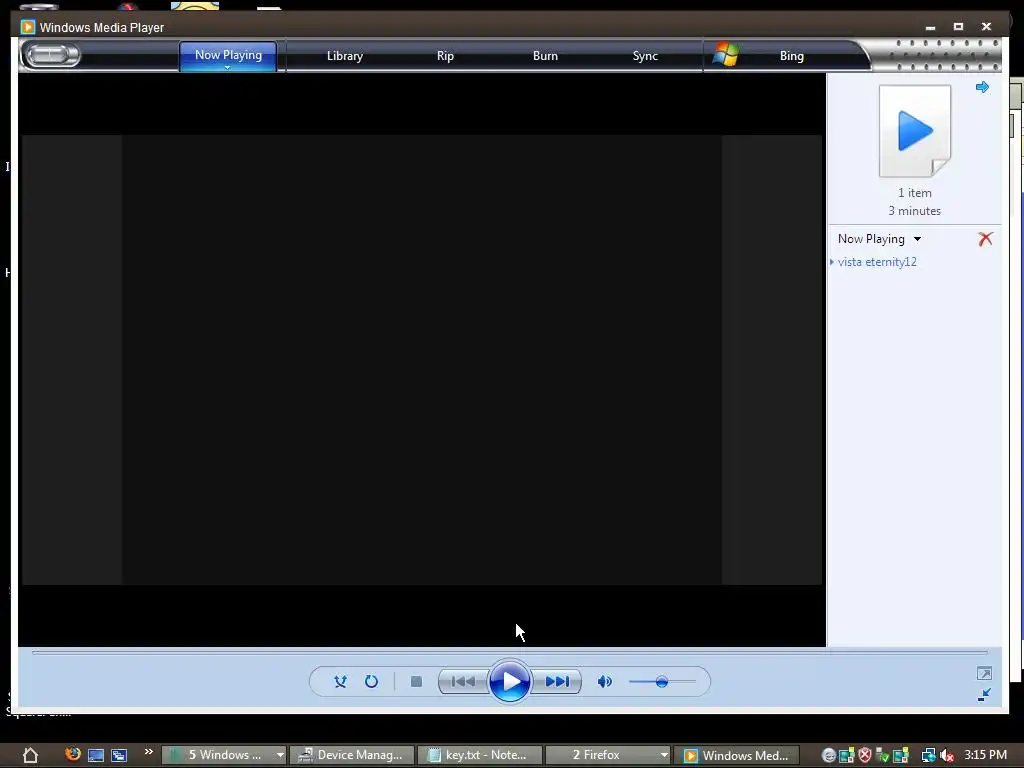Viewport: 1024px width, 768px height.
Task: Select the Now Playing tab
Action: pos(228,55)
